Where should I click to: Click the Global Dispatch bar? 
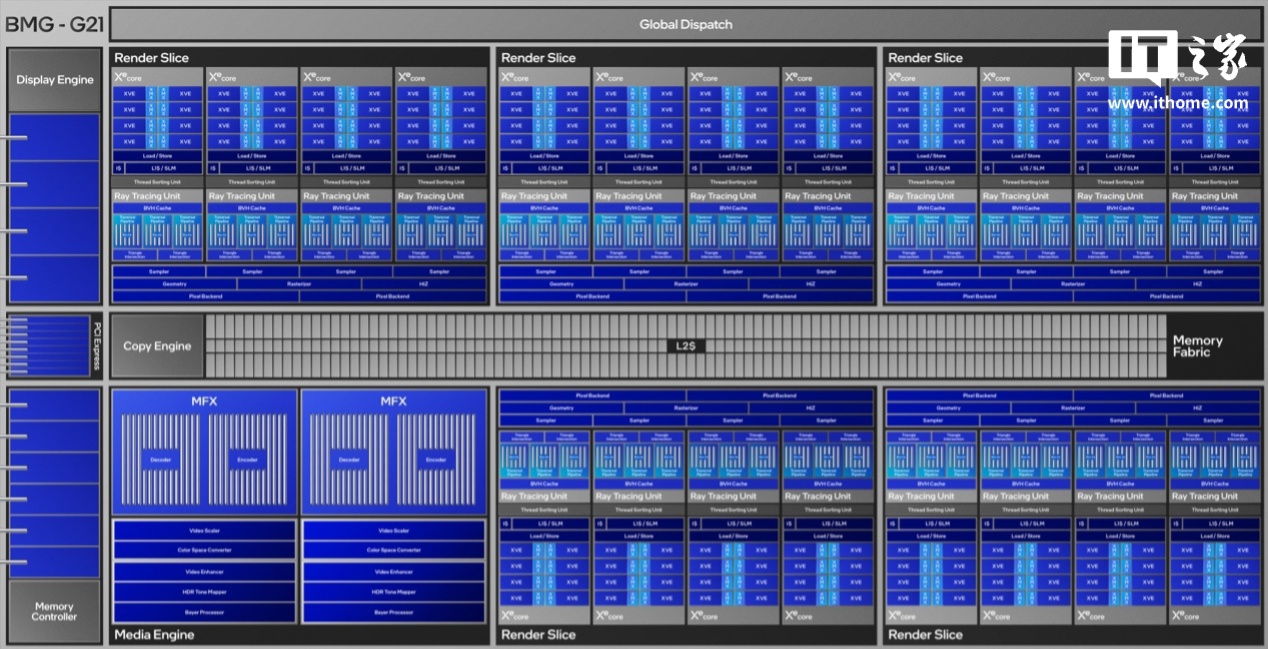[685, 25]
